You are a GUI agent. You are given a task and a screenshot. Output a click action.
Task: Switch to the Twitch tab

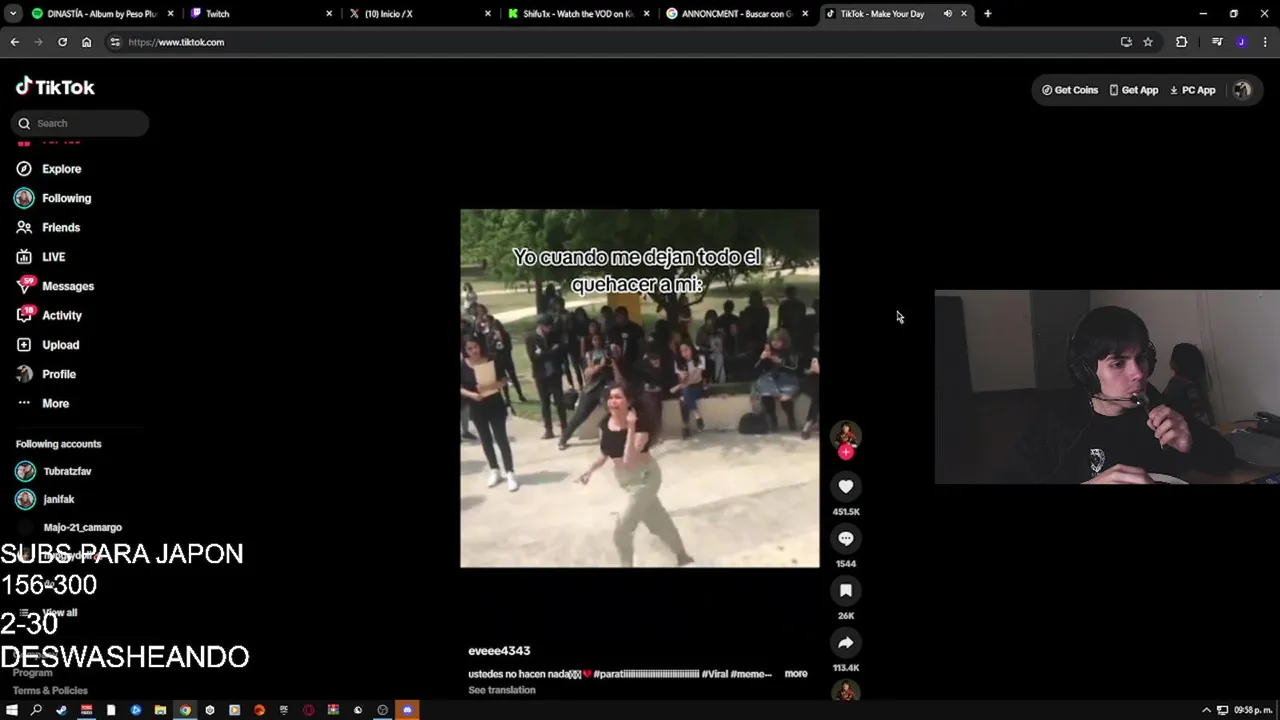(260, 14)
